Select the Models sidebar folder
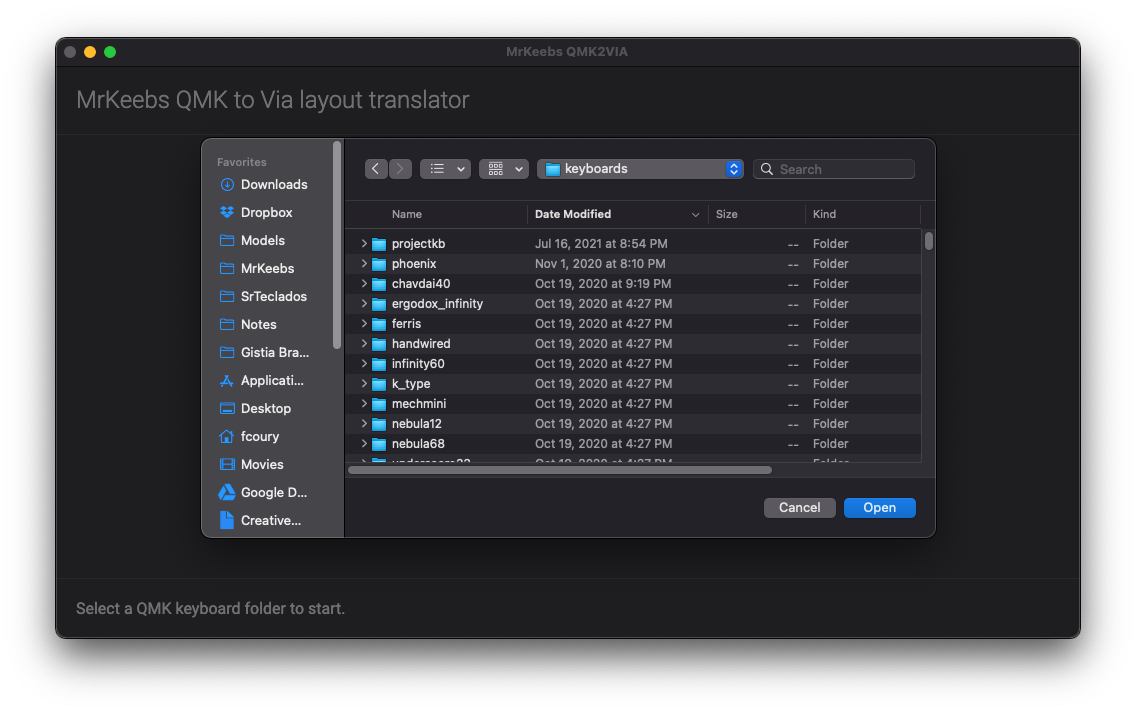 252,240
